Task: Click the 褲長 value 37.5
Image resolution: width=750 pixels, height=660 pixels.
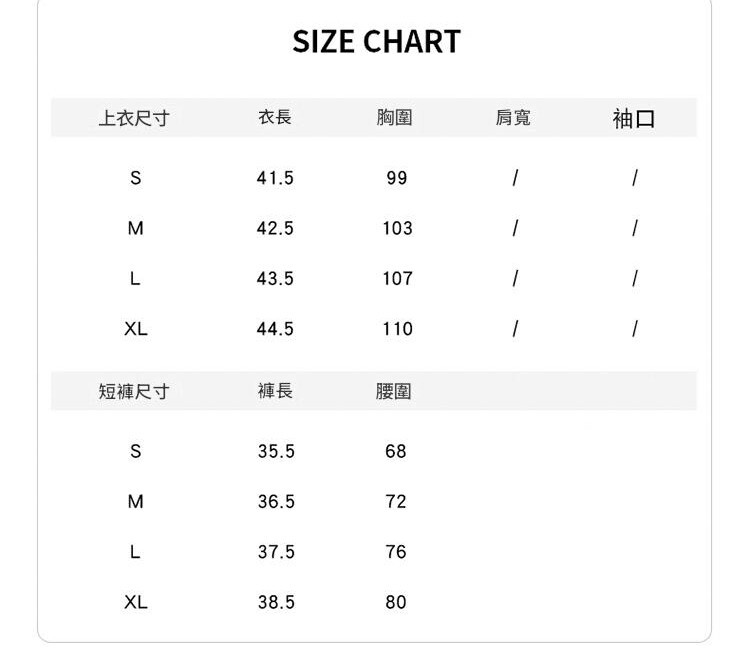Action: pos(276,551)
